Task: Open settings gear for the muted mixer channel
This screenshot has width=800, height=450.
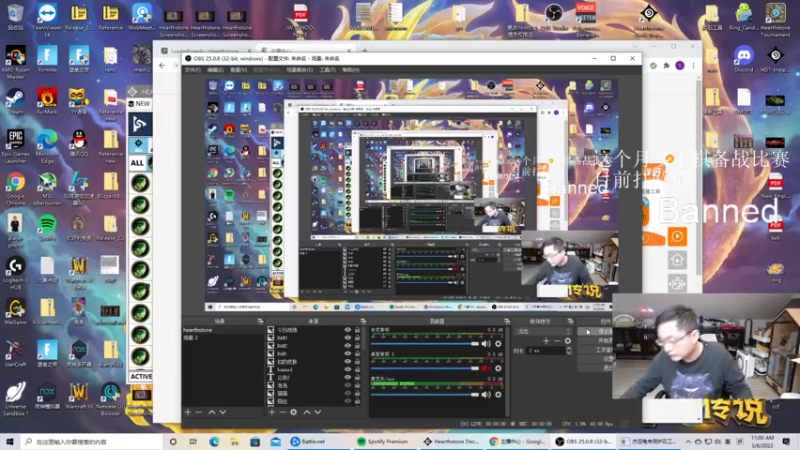Action: pyautogui.click(x=498, y=368)
